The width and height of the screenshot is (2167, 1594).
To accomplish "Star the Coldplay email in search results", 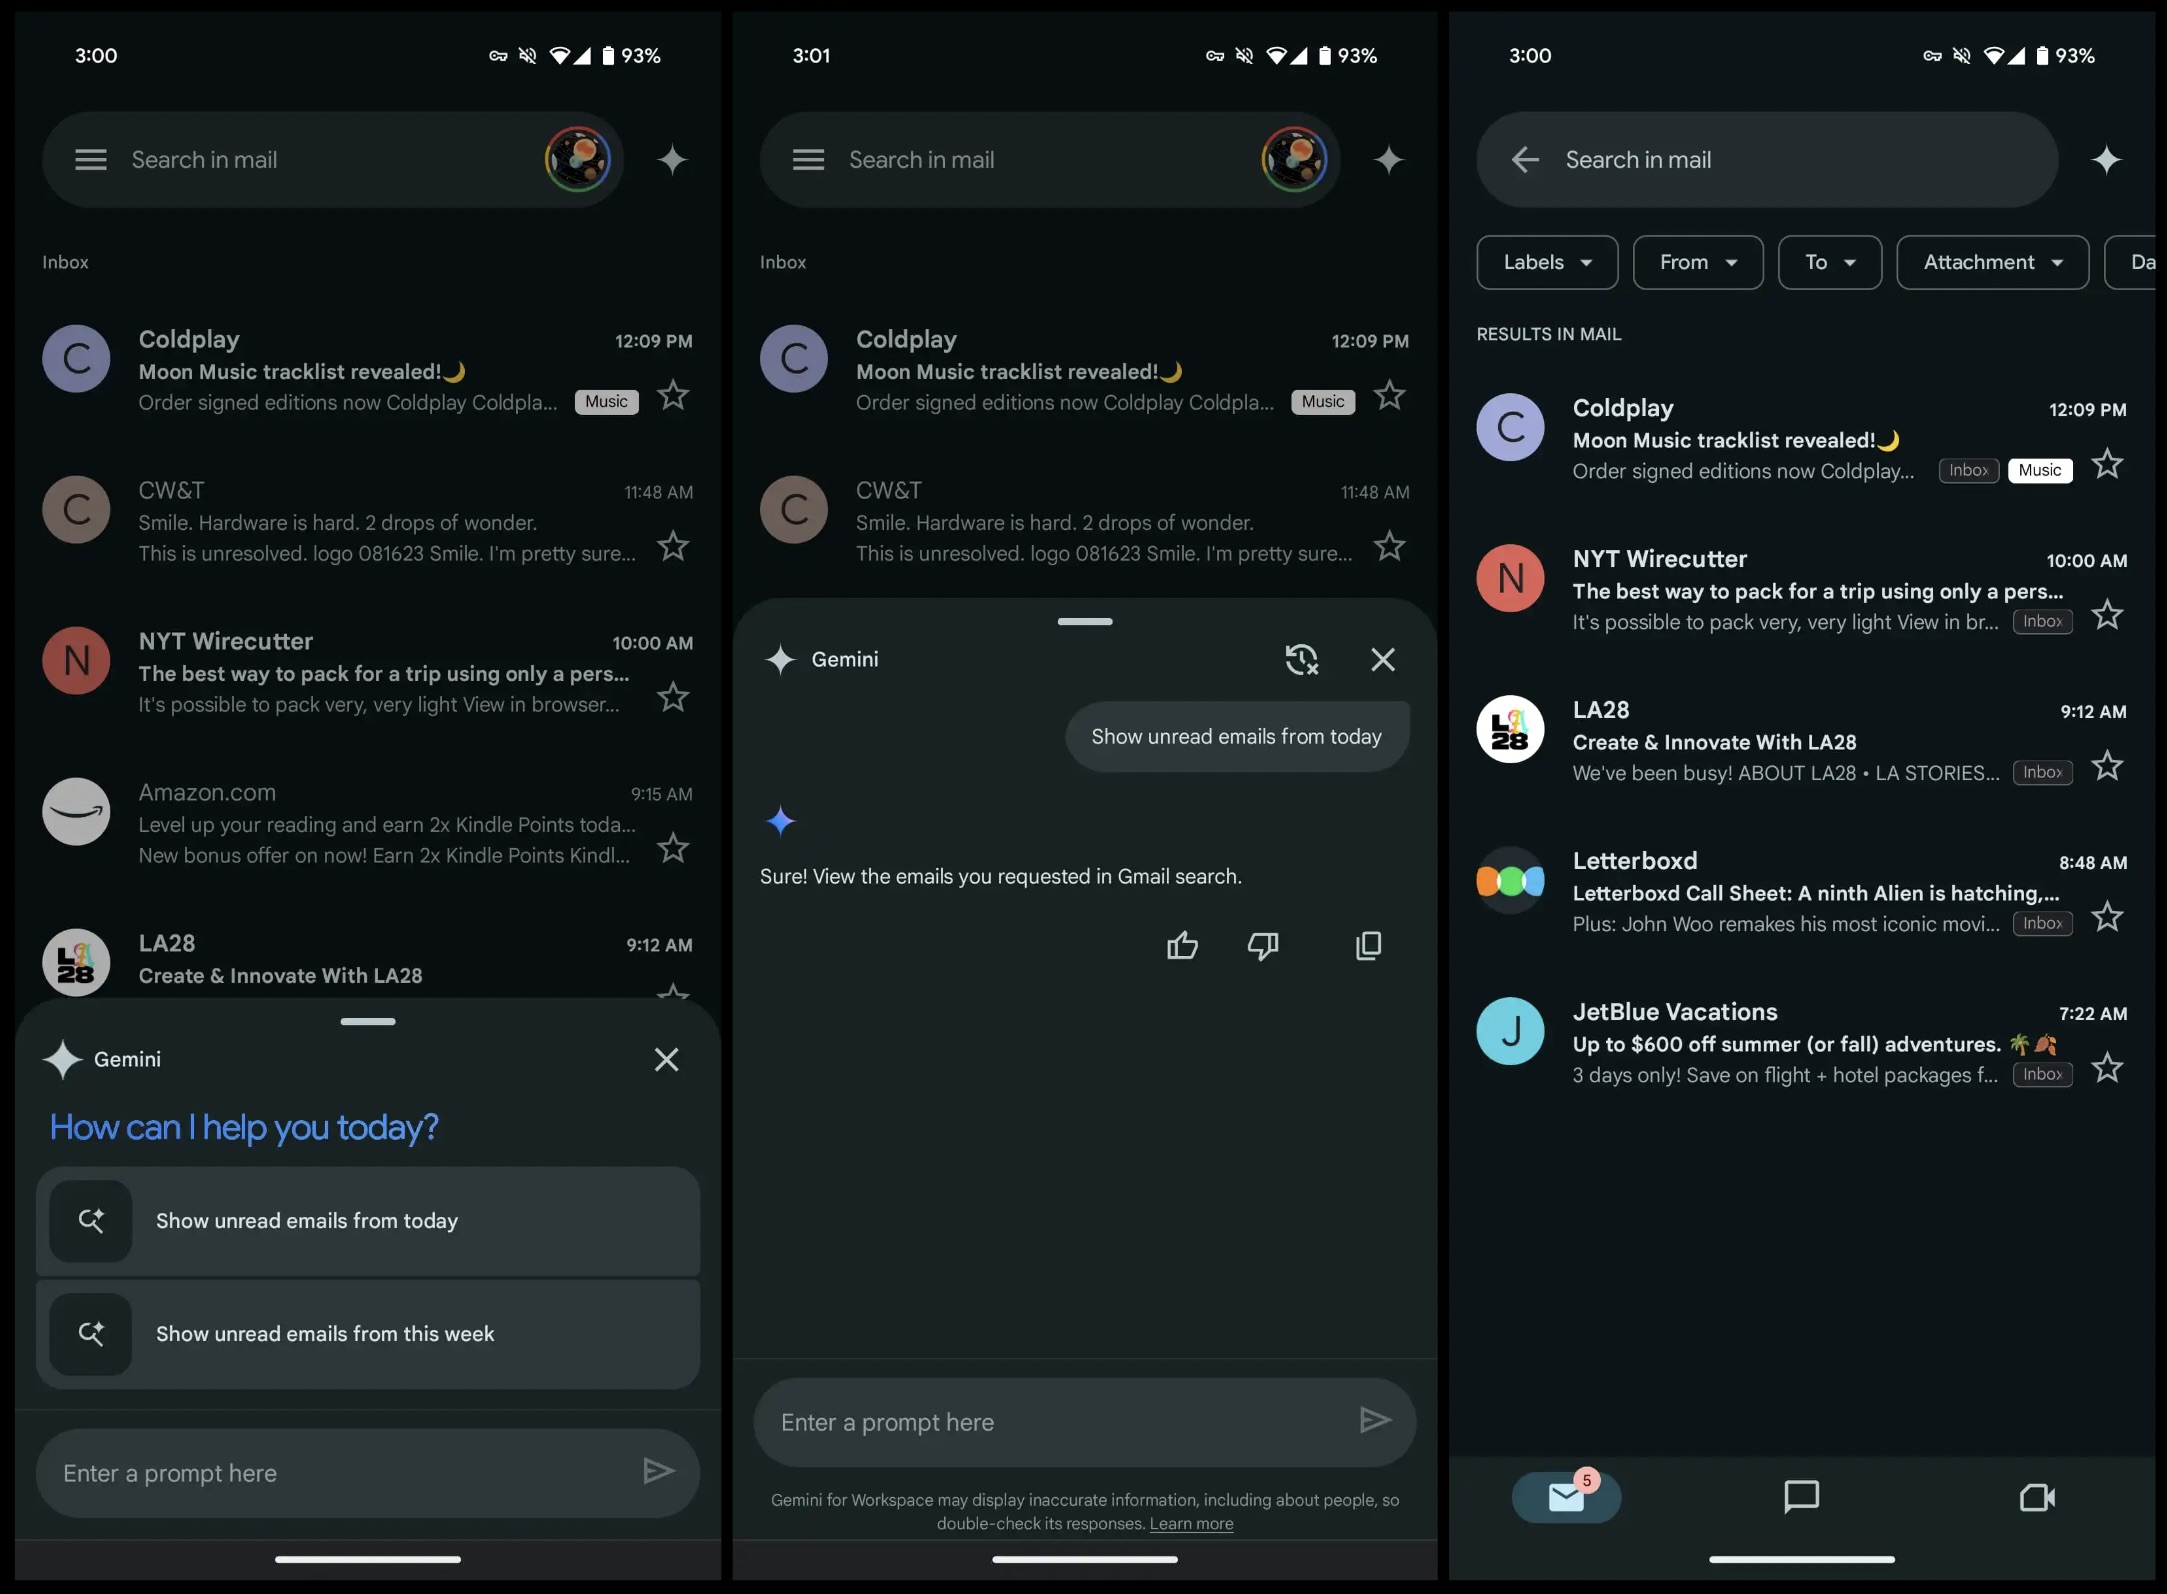I will (x=2107, y=465).
